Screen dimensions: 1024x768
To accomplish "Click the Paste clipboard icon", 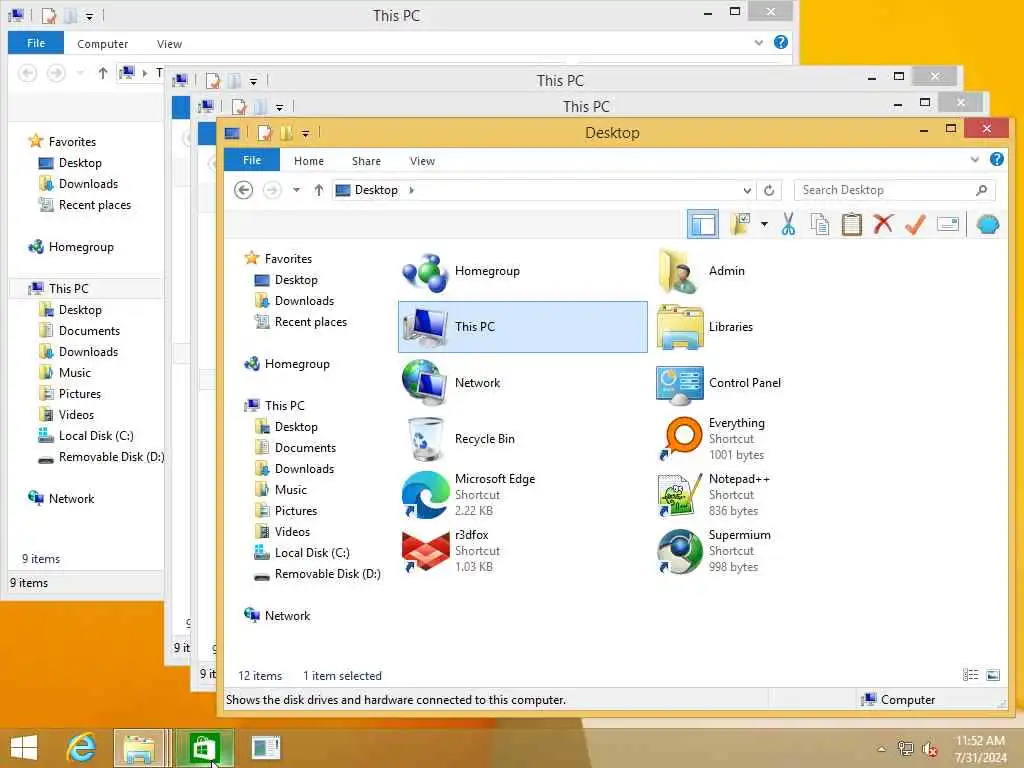I will click(852, 225).
